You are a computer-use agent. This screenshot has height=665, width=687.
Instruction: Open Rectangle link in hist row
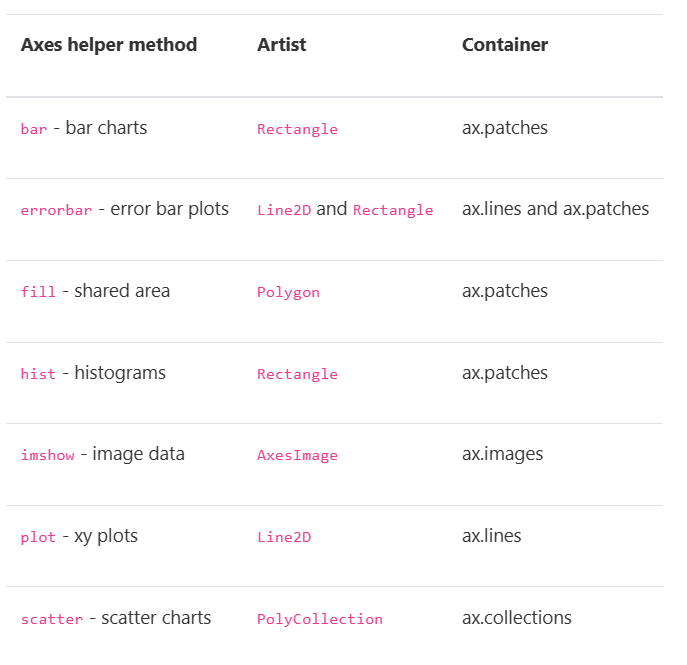point(297,374)
